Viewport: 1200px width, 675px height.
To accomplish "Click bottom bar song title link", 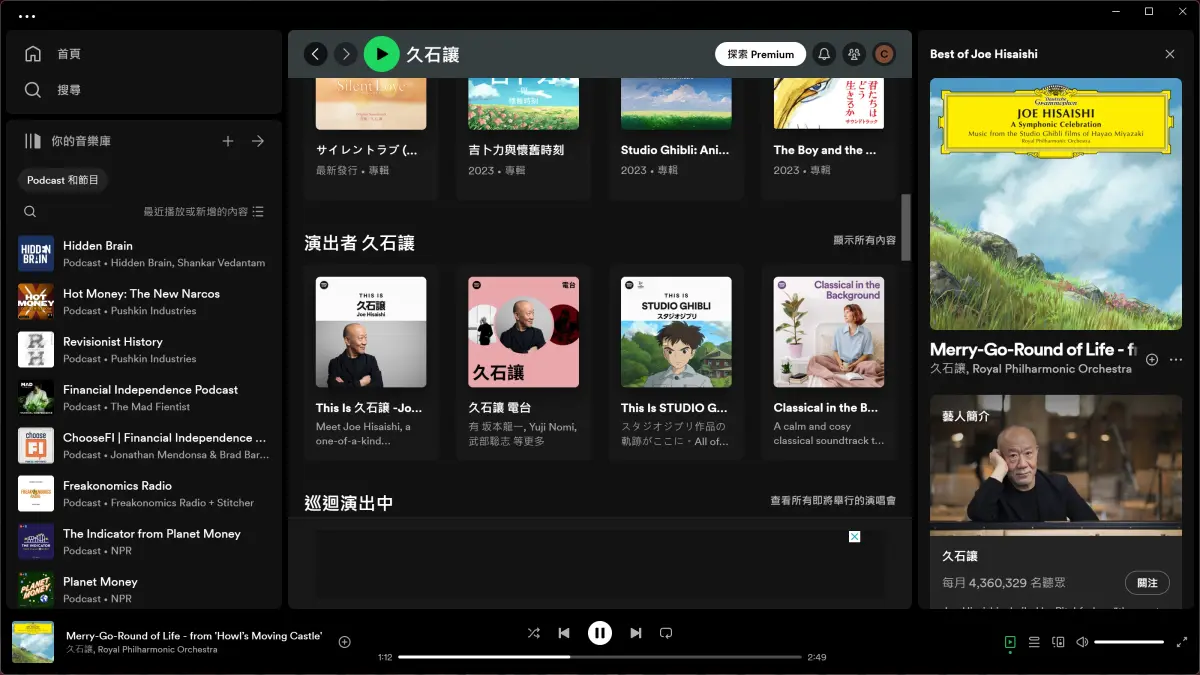I will point(194,636).
